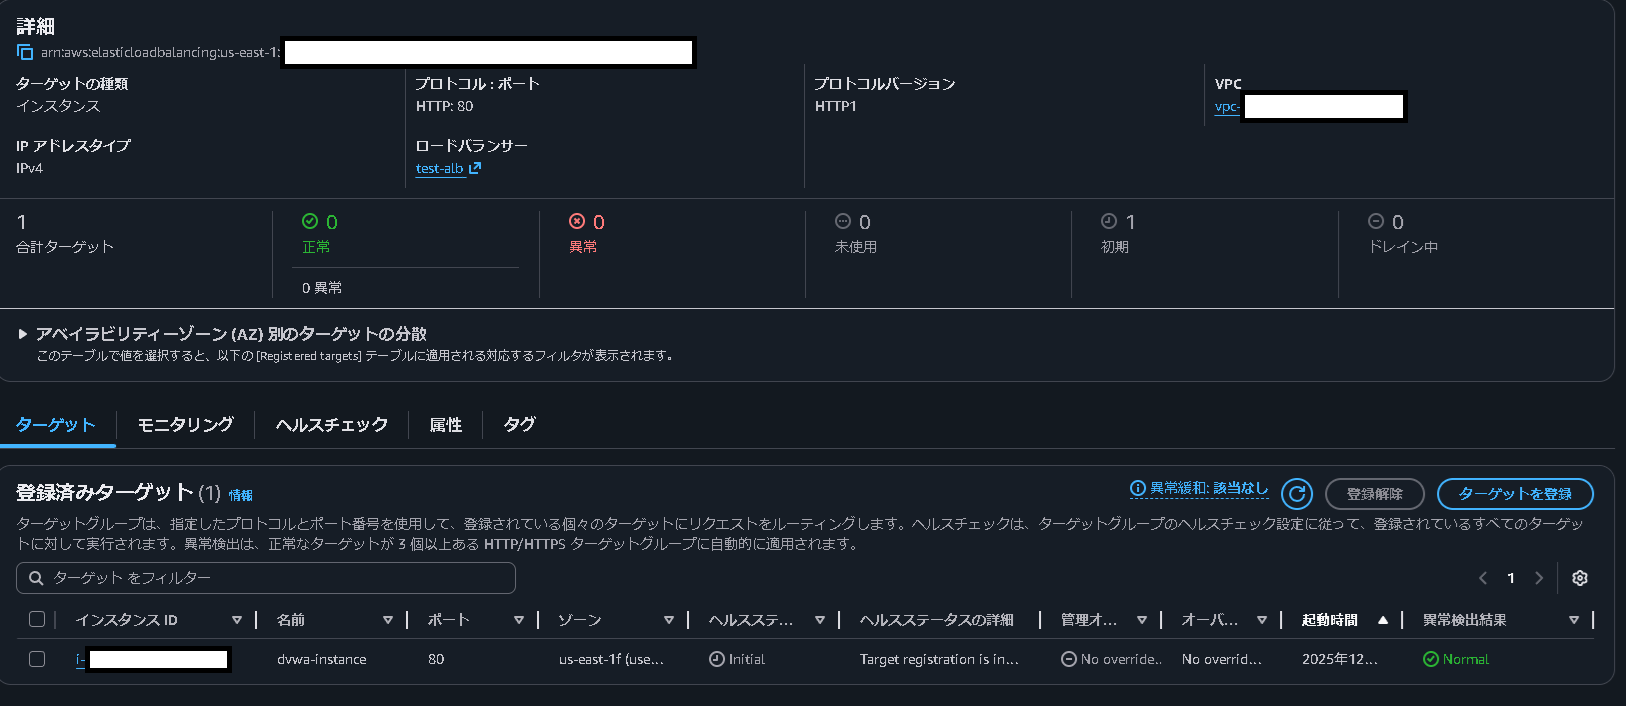Click the ターゲットを登録 button
1626x706 pixels.
point(1515,494)
